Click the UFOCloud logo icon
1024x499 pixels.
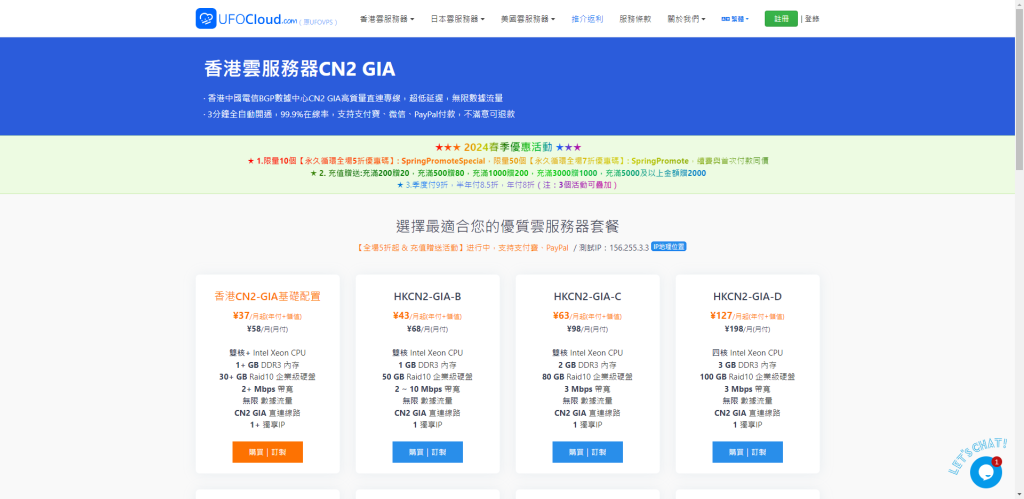coord(206,18)
